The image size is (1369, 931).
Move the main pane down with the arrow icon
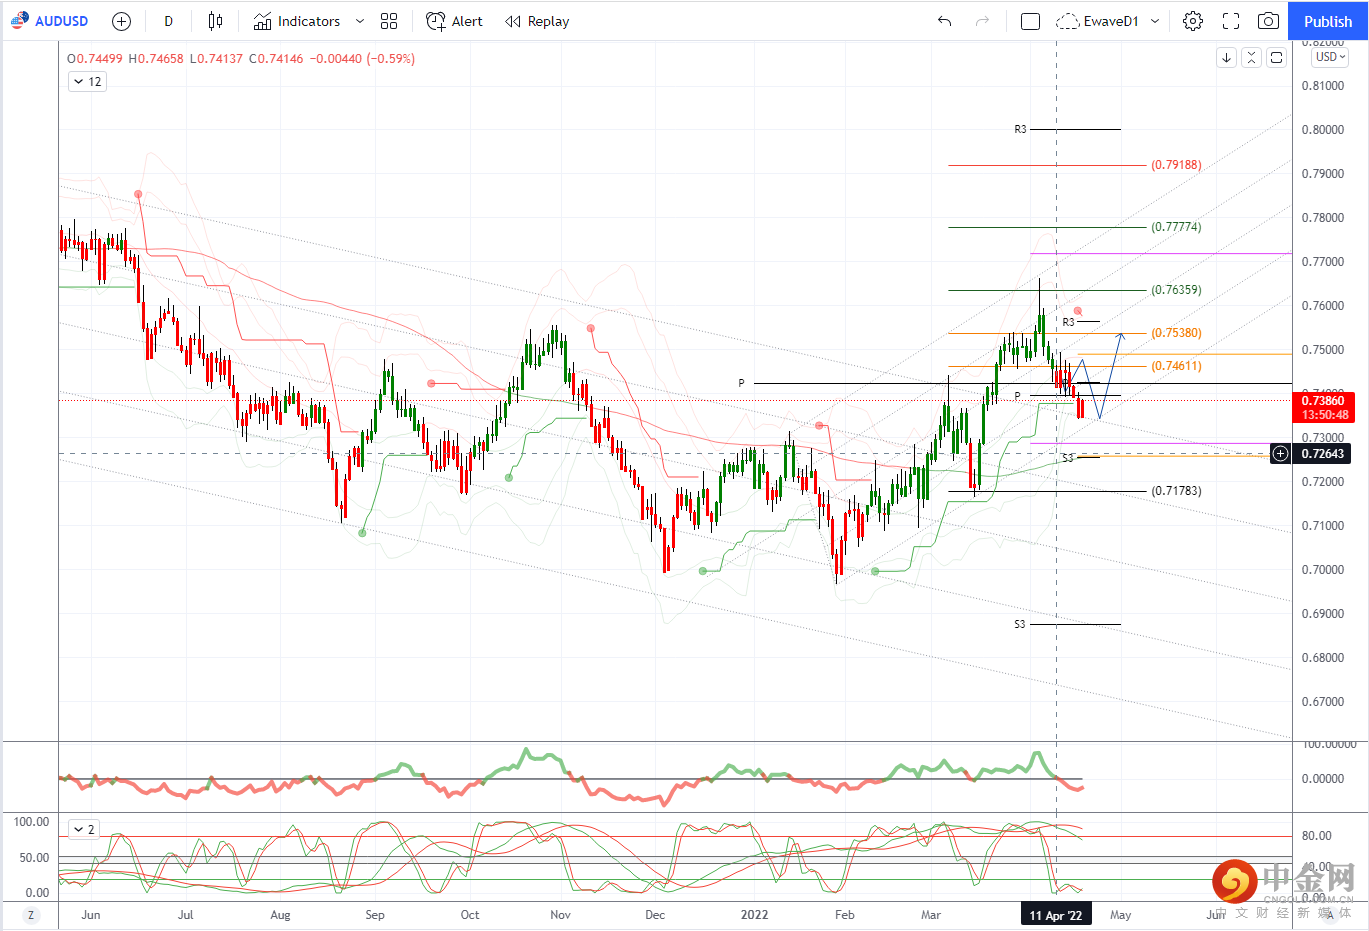(1226, 58)
